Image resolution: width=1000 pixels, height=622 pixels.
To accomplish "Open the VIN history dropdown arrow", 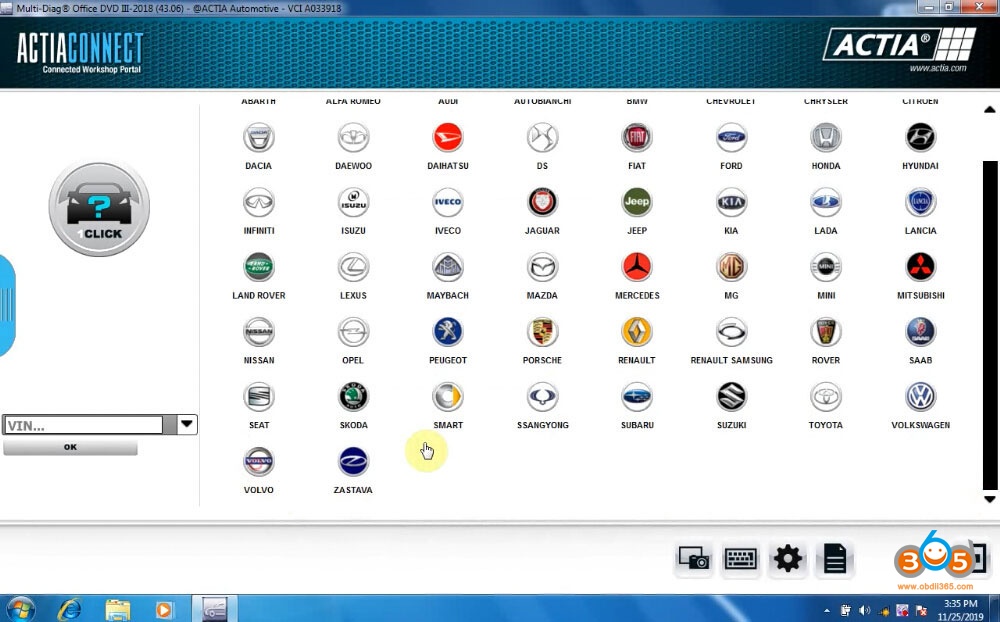I will click(186, 424).
